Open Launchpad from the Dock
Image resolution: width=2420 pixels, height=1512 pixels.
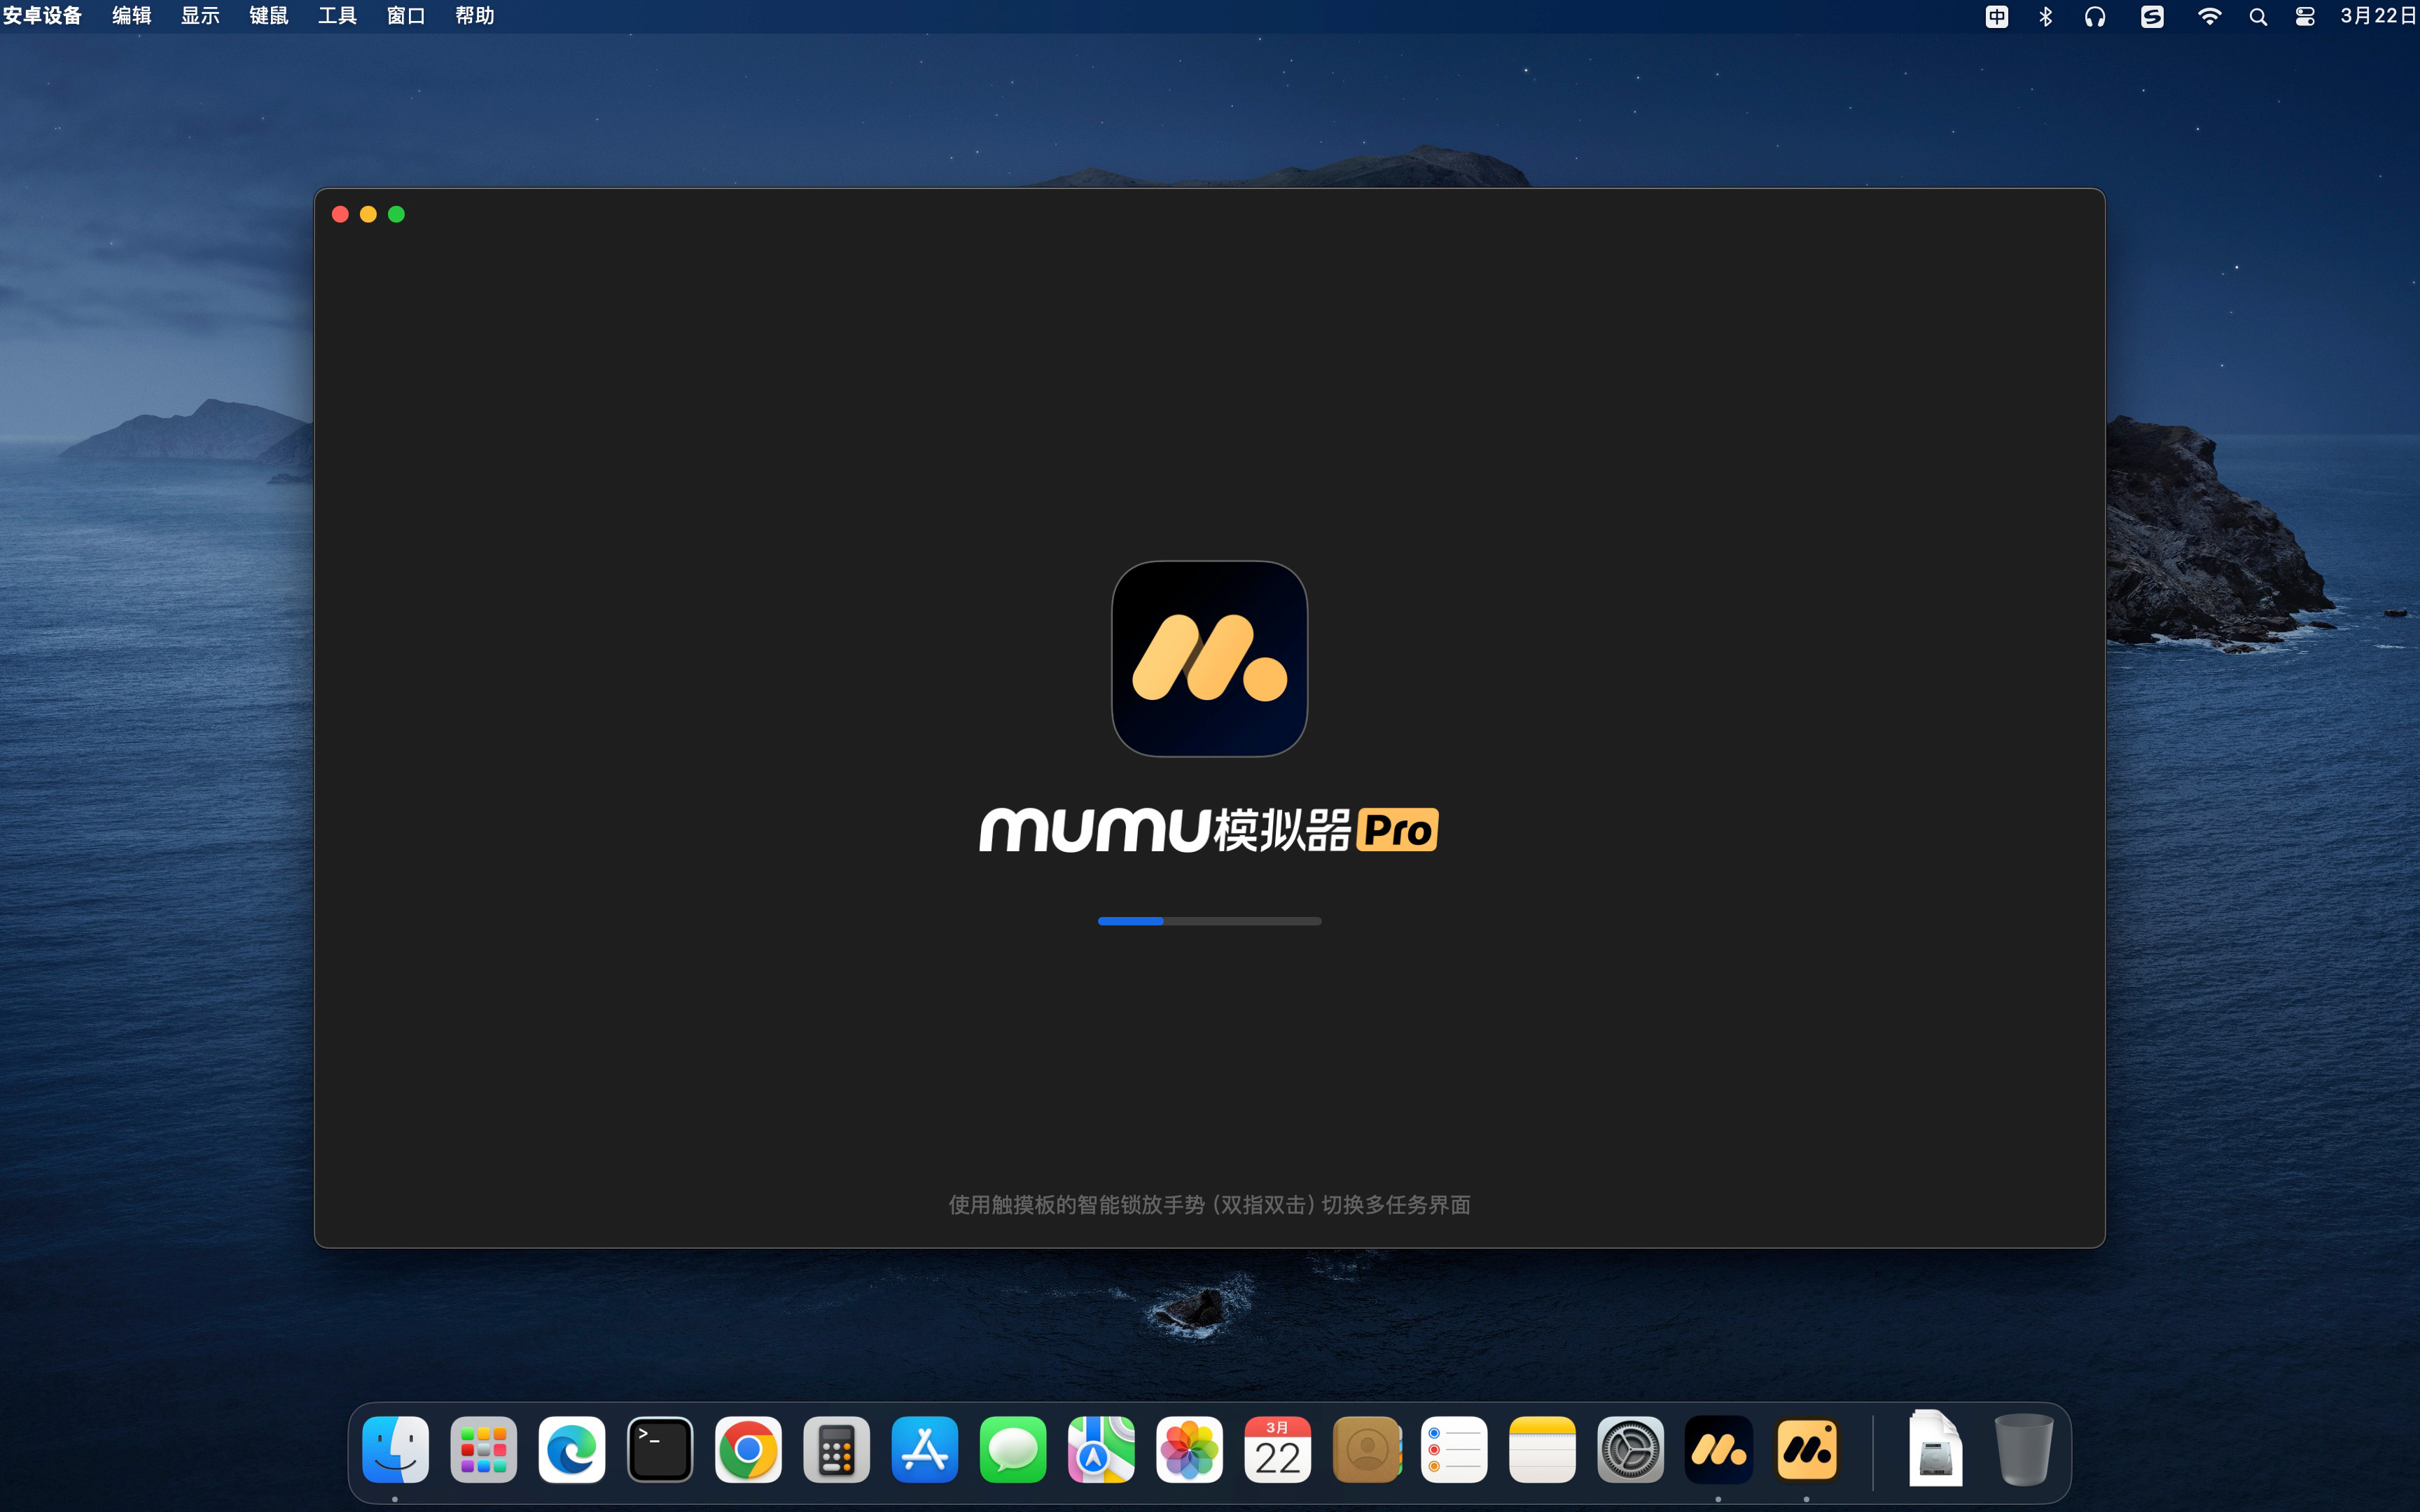(x=483, y=1449)
